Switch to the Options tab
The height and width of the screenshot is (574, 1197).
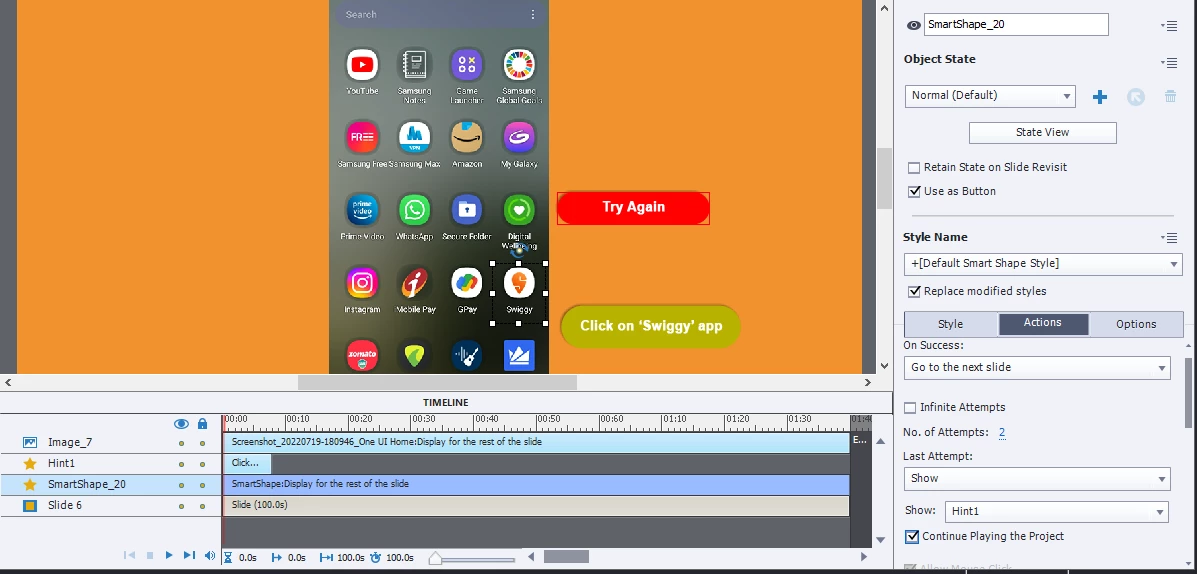pyautogui.click(x=1136, y=324)
